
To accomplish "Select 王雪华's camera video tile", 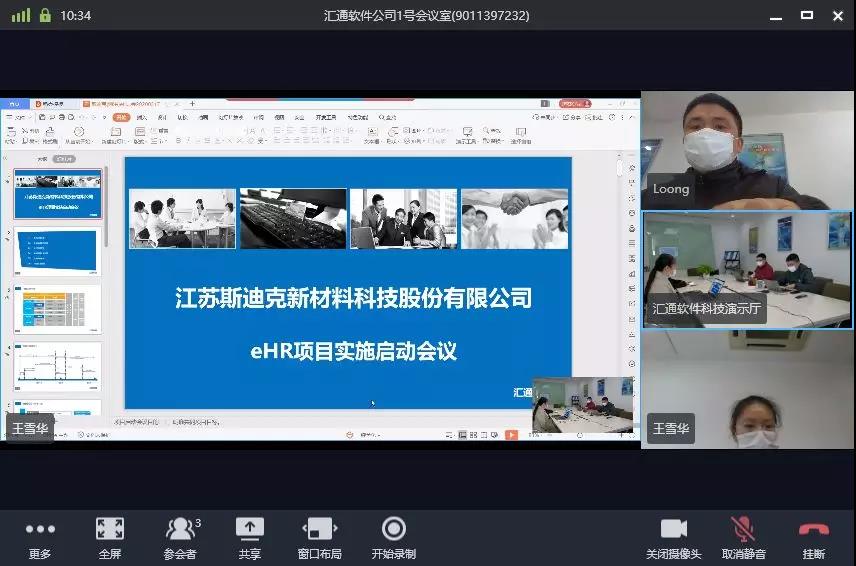I will pos(747,390).
